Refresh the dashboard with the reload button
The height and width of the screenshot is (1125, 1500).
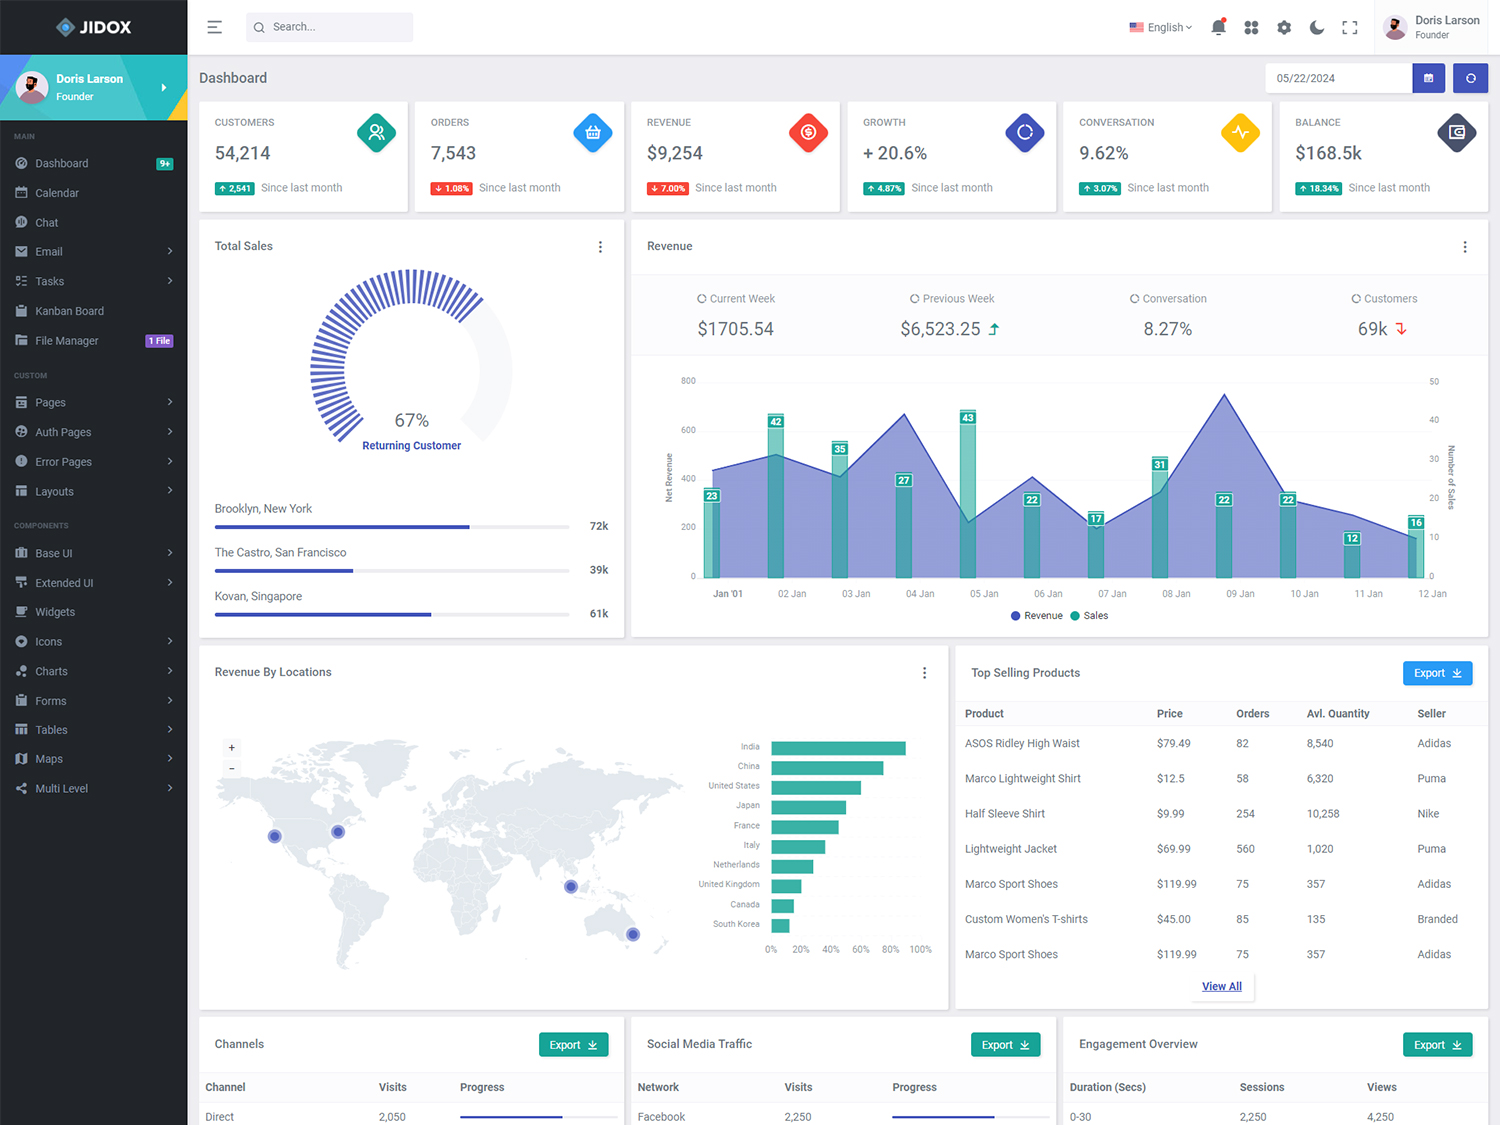coord(1470,77)
